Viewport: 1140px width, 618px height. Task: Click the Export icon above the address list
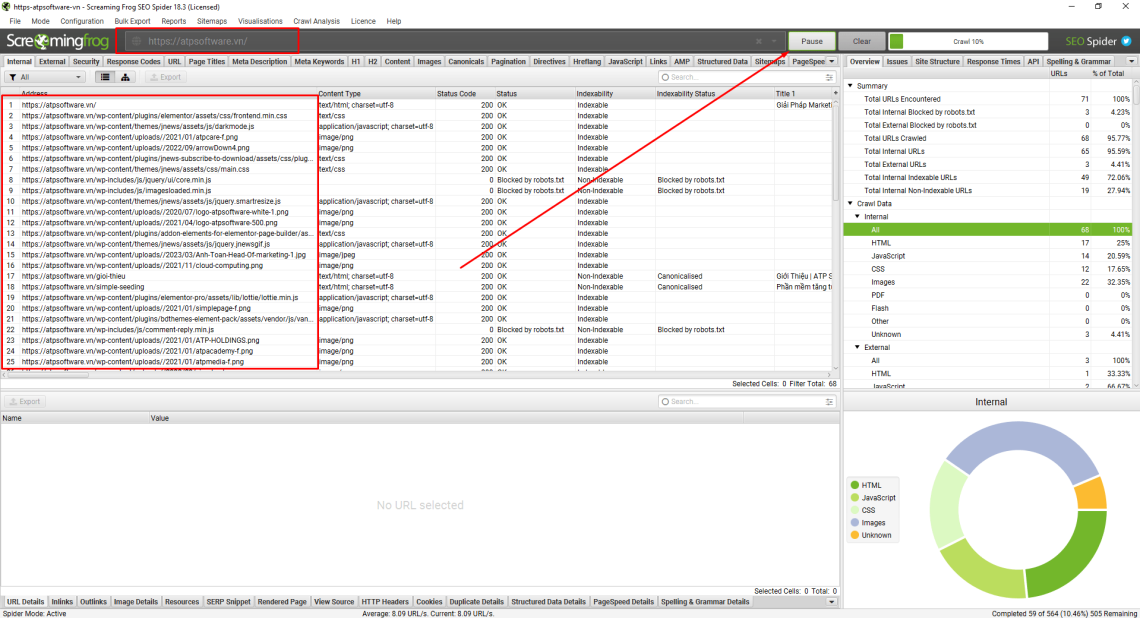coord(163,77)
